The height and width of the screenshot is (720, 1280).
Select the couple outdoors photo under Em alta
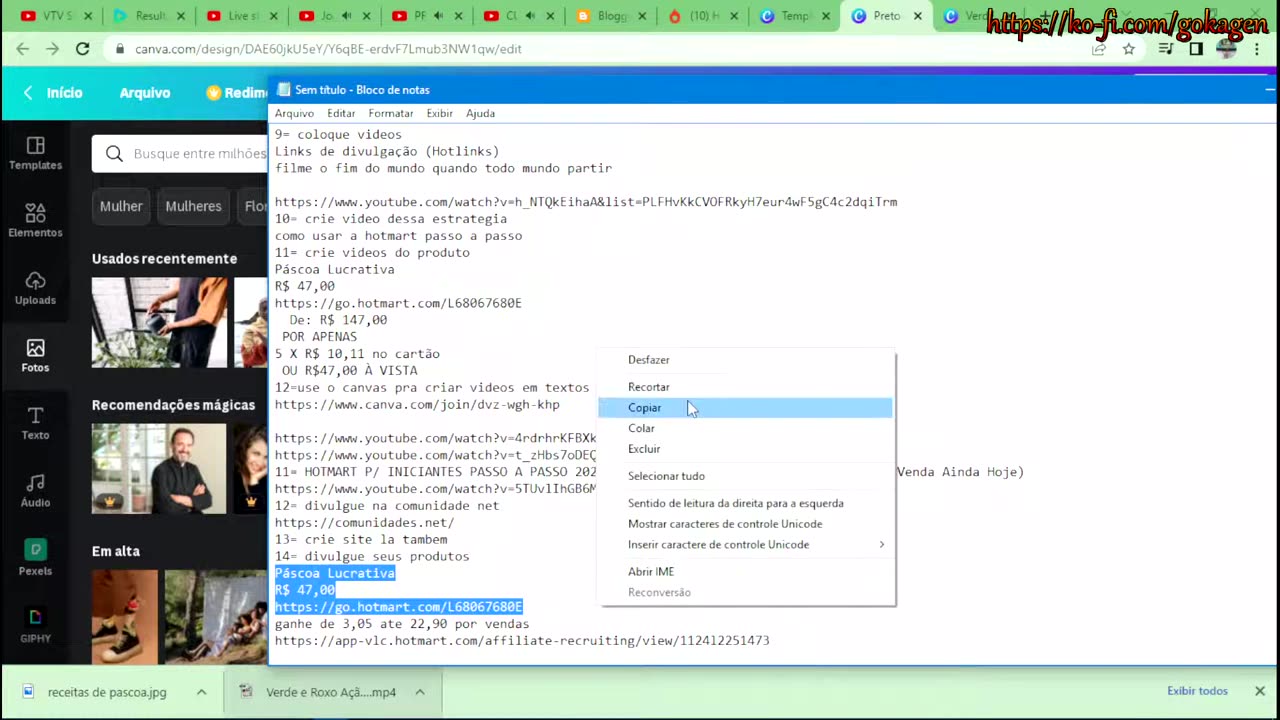click(x=215, y=617)
